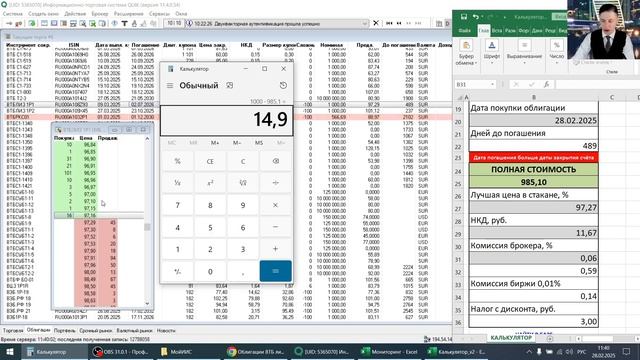Click the CE clear entry key
The image size is (640, 360).
pyautogui.click(x=210, y=161)
